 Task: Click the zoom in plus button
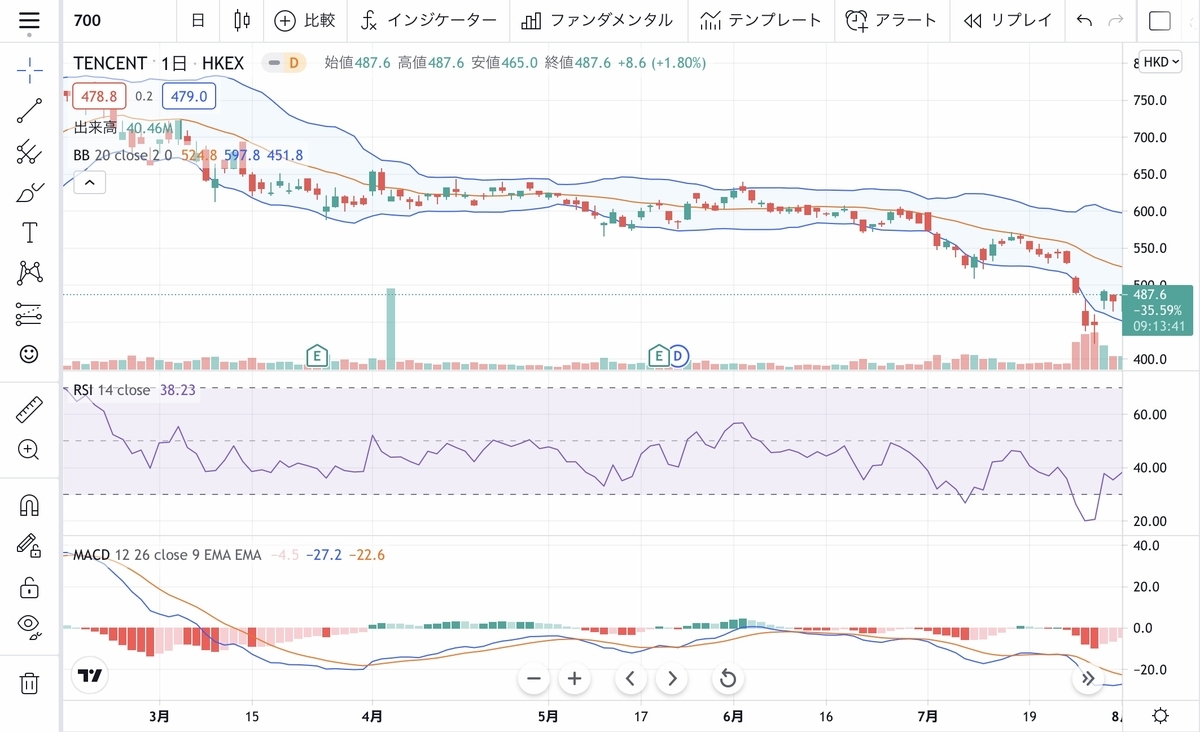click(x=574, y=679)
